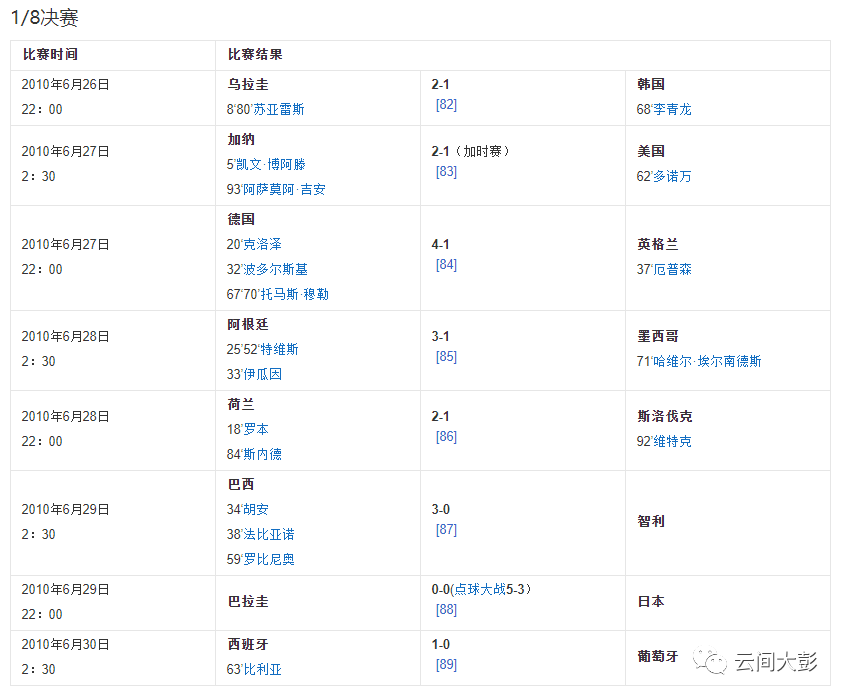Click the 1/8决赛 section heading

pos(45,18)
